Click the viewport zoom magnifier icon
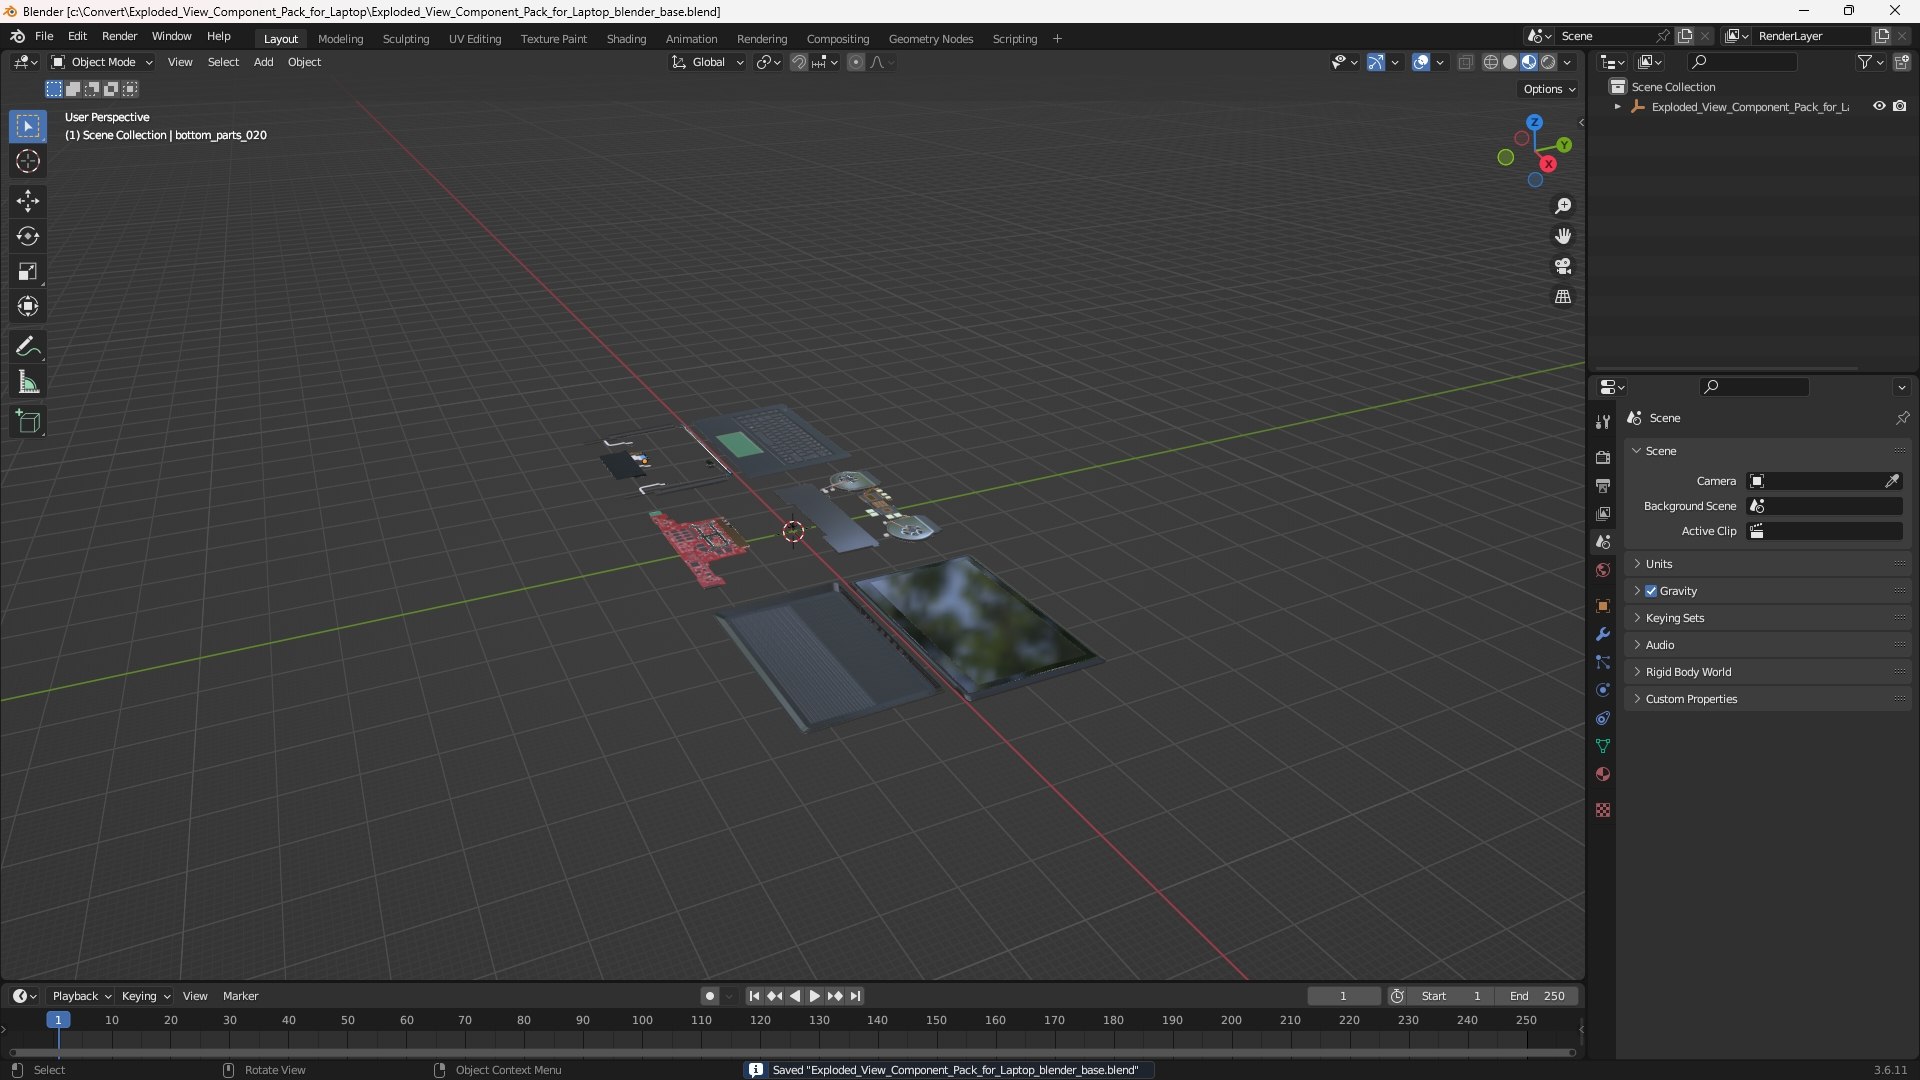The width and height of the screenshot is (1920, 1080). pyautogui.click(x=1563, y=206)
